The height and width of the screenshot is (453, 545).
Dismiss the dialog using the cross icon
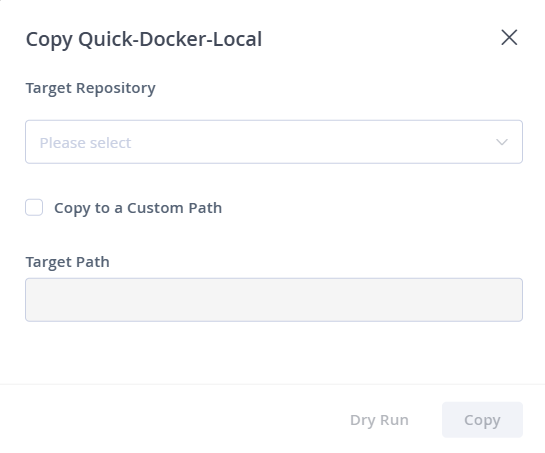tap(509, 38)
